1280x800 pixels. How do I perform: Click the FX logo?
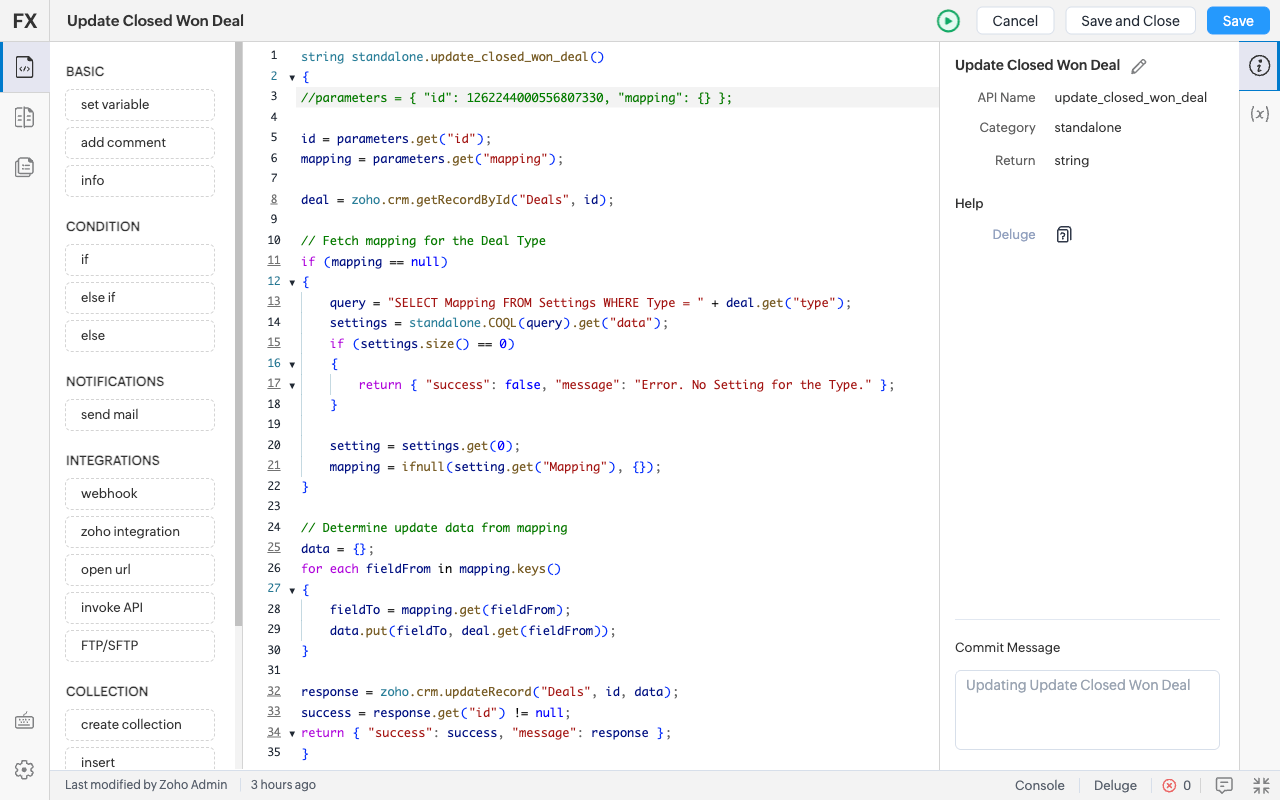(x=25, y=21)
